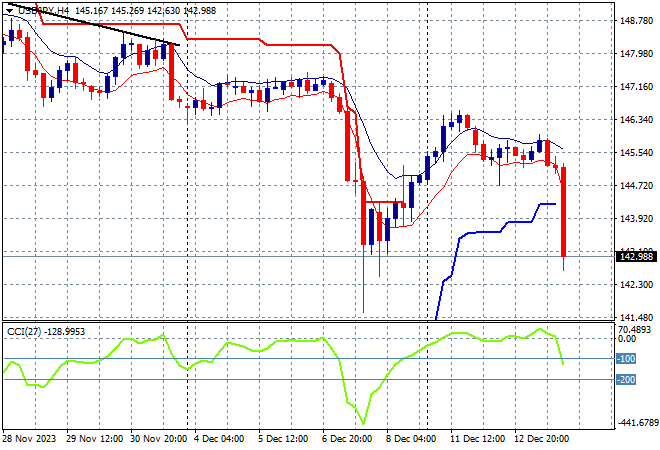Select the thick blue rising support line
This screenshot has height=450, width=660.
(484, 232)
